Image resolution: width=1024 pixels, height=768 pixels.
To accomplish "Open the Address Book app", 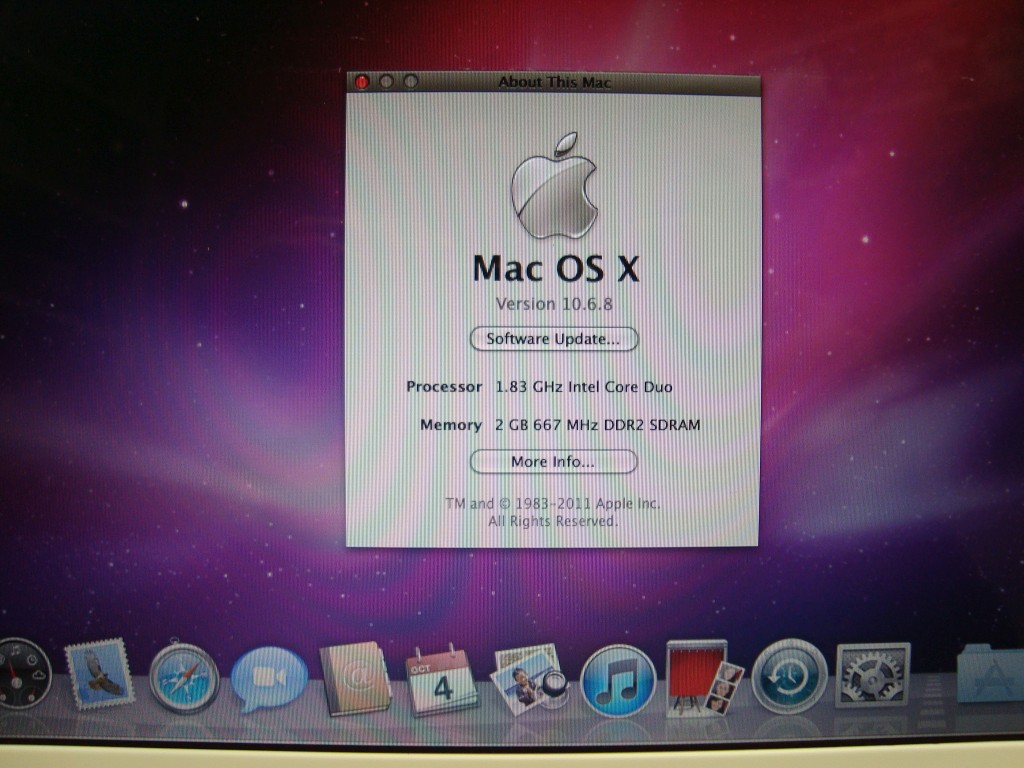I will (354, 680).
